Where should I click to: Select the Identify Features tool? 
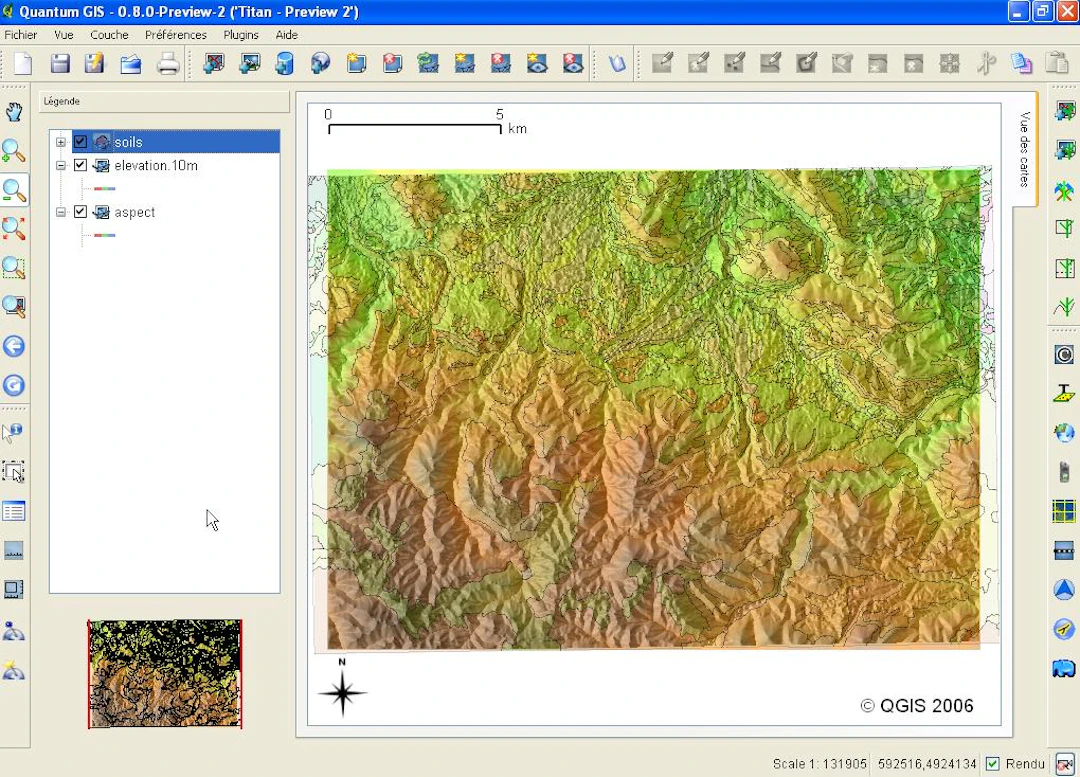[14, 432]
